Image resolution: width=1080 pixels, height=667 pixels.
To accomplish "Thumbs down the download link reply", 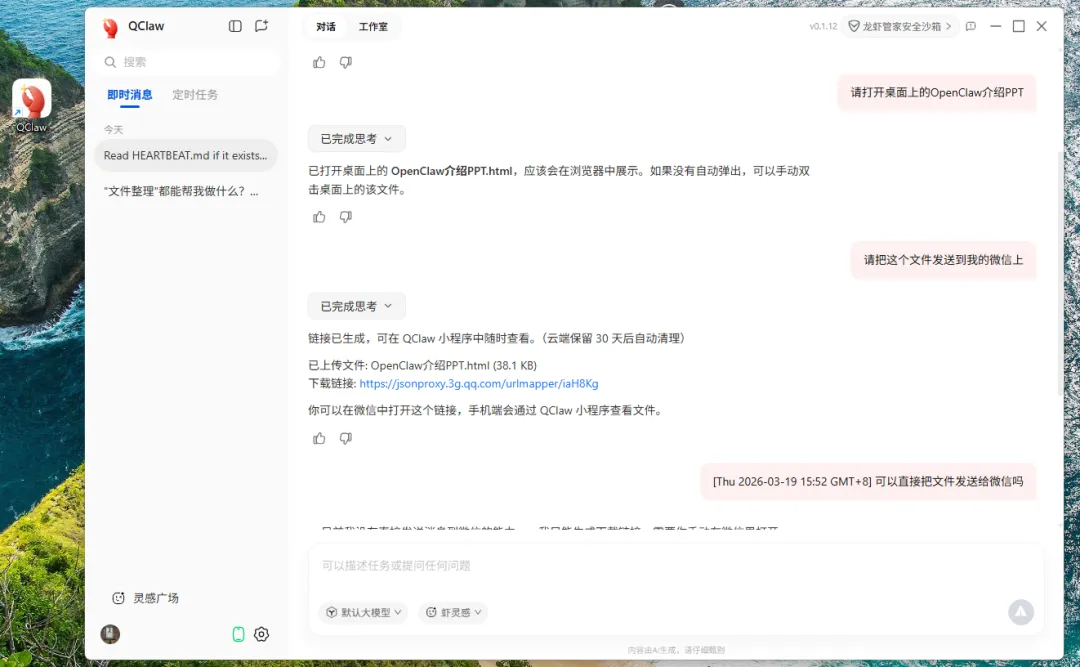I will click(x=346, y=438).
